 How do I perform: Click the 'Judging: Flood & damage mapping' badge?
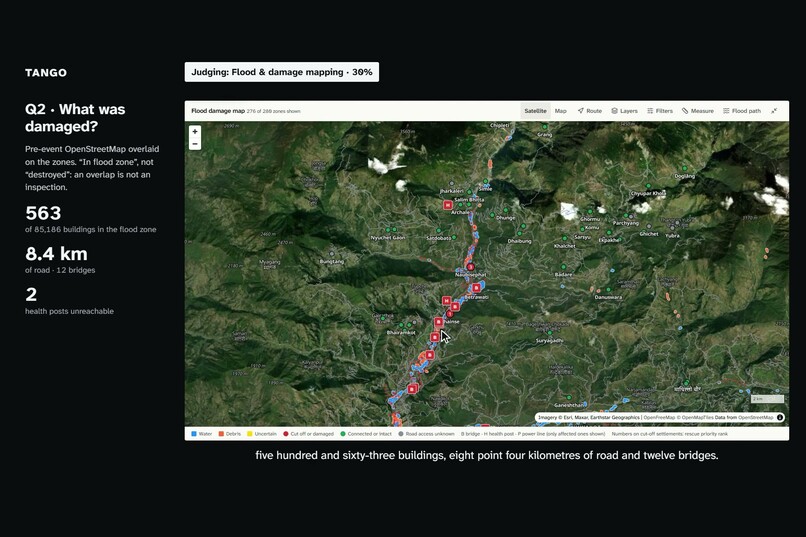[282, 72]
